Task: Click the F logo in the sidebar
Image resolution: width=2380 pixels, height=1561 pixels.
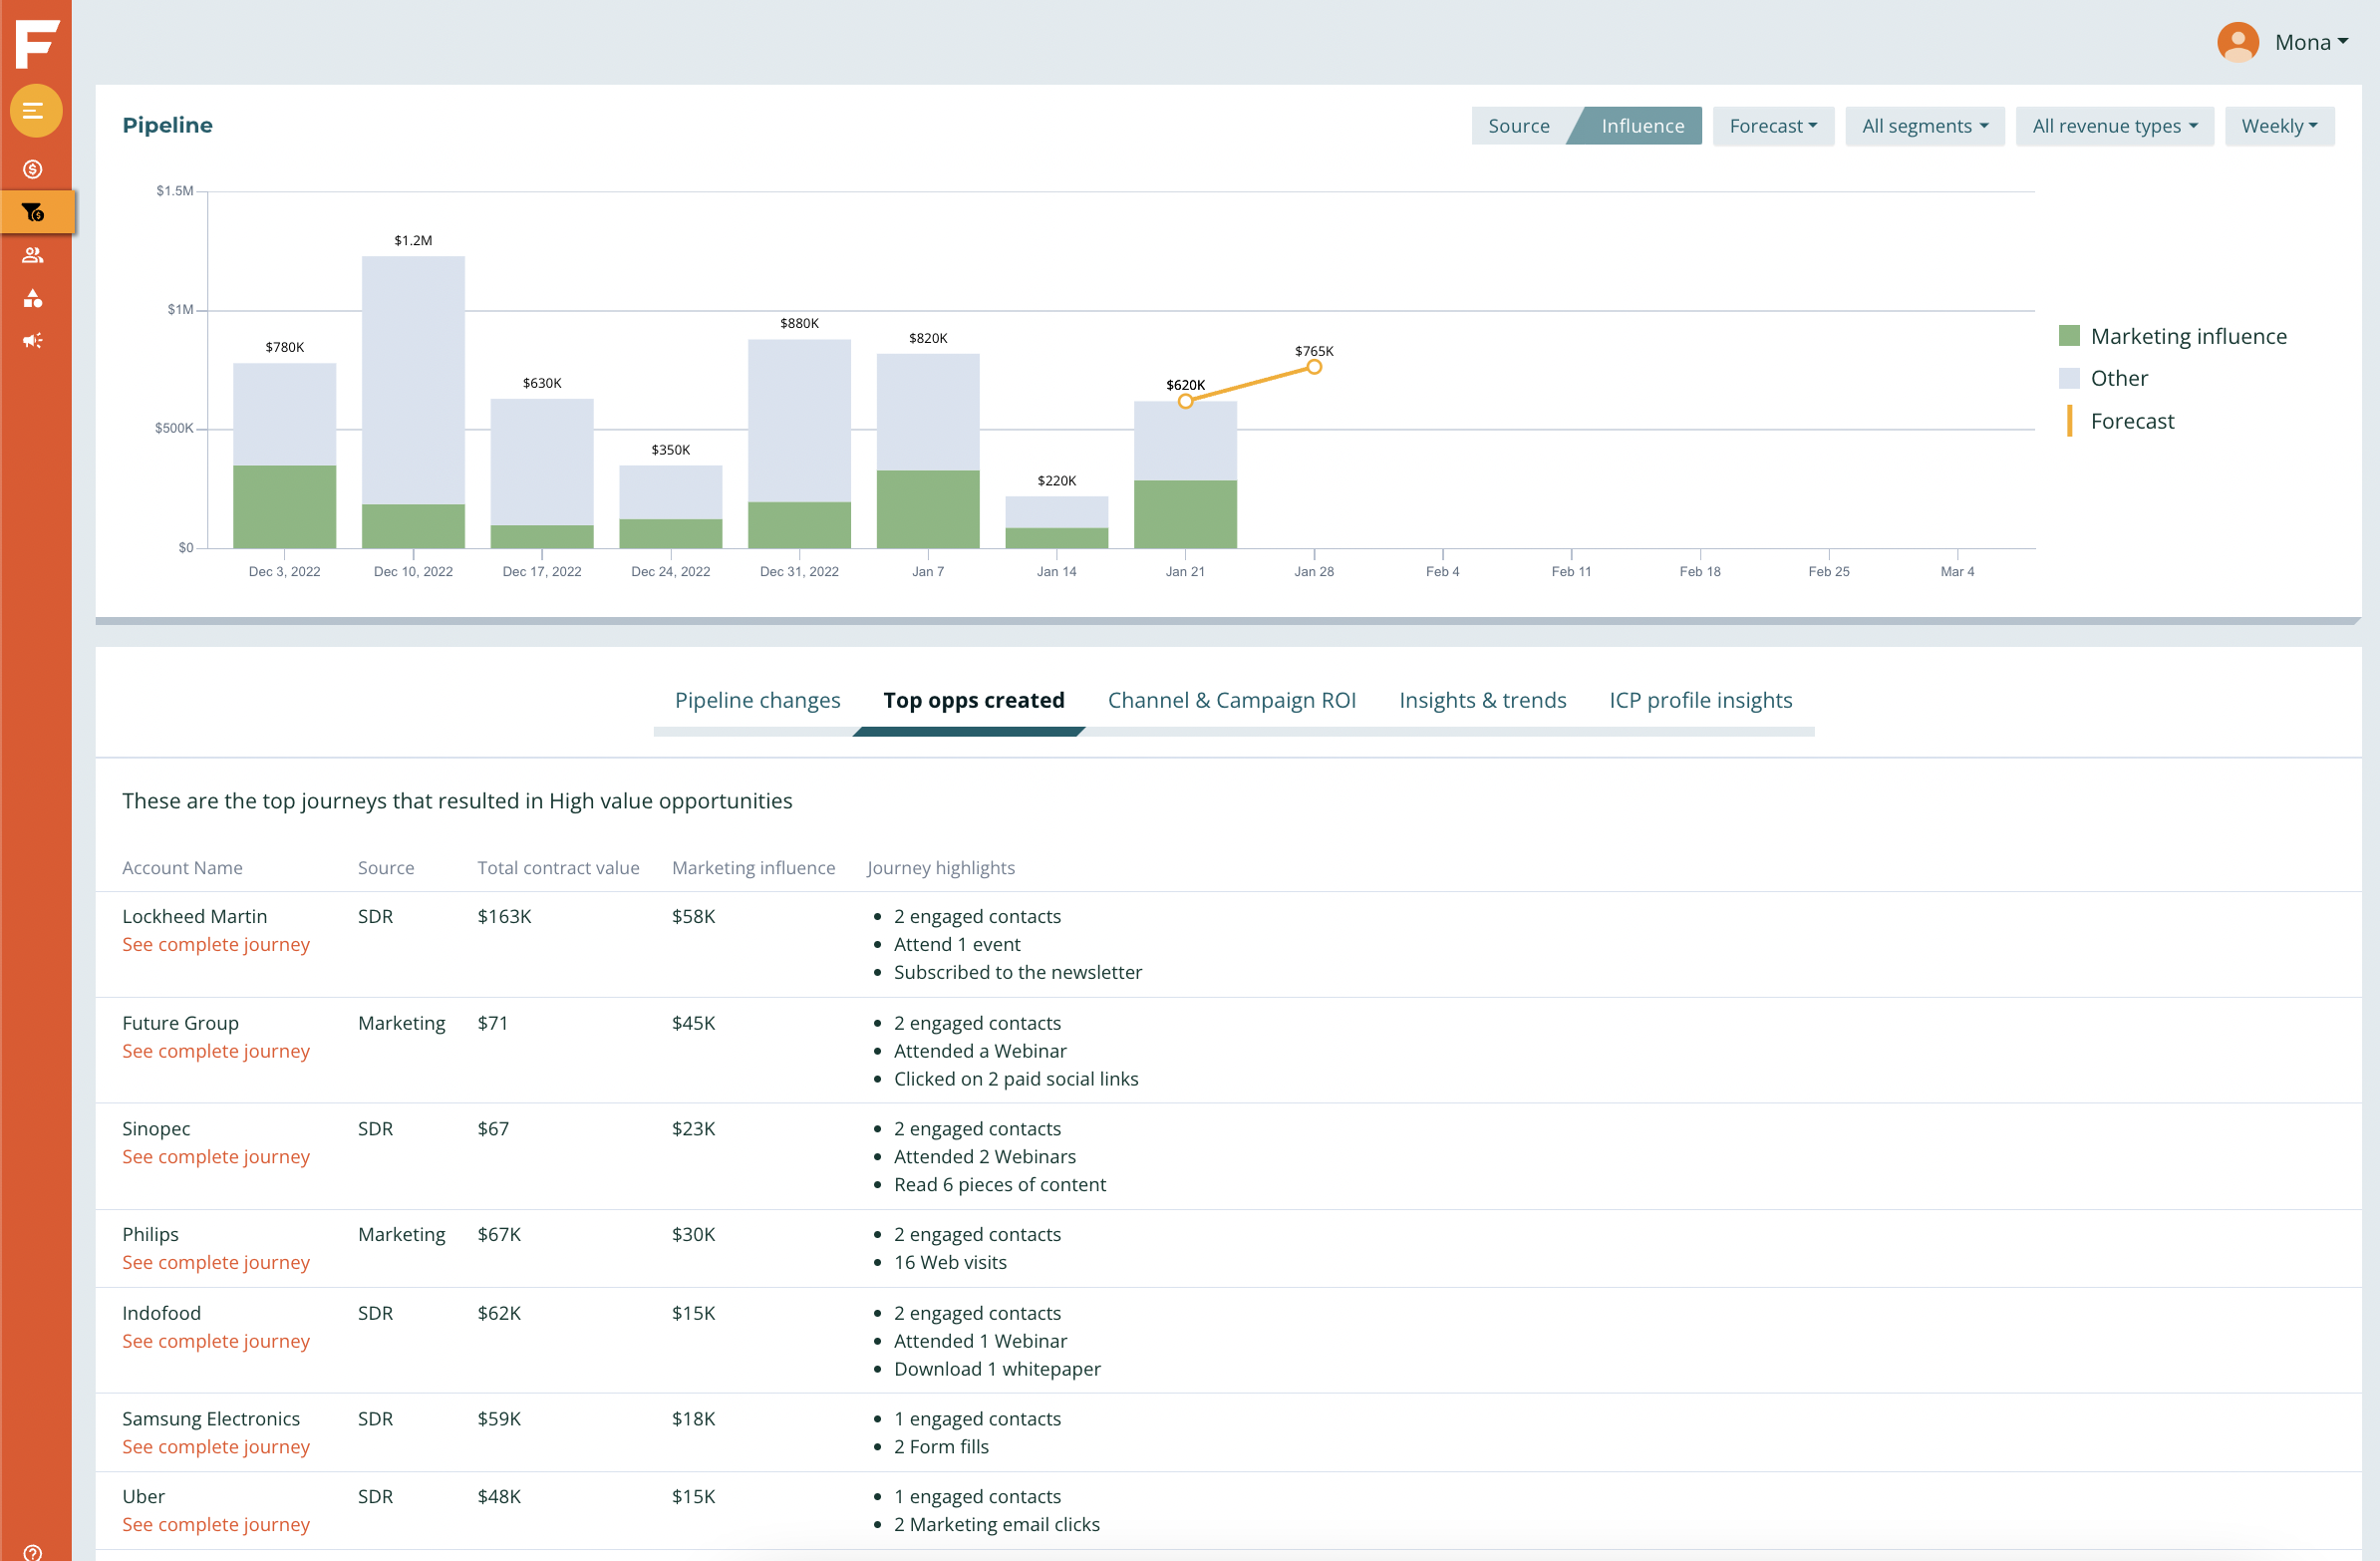Action: tap(36, 42)
